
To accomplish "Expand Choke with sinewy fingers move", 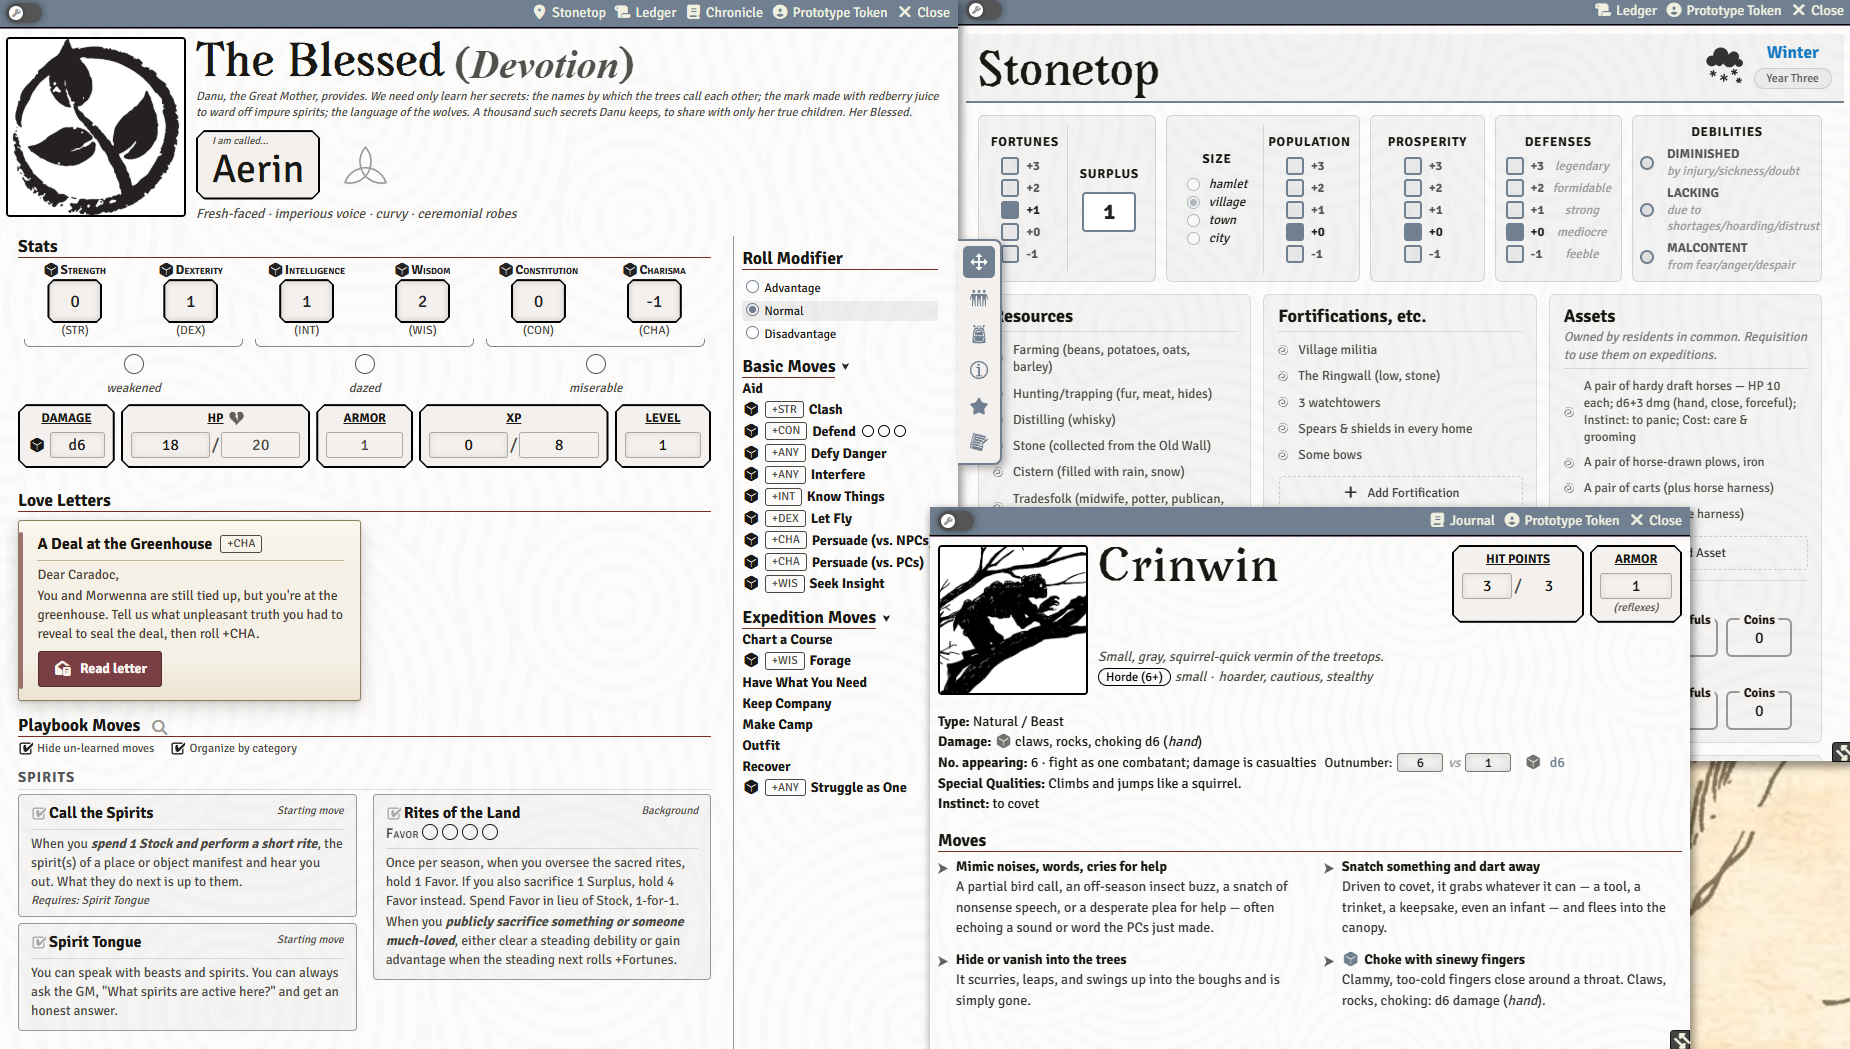I will tap(1328, 961).
